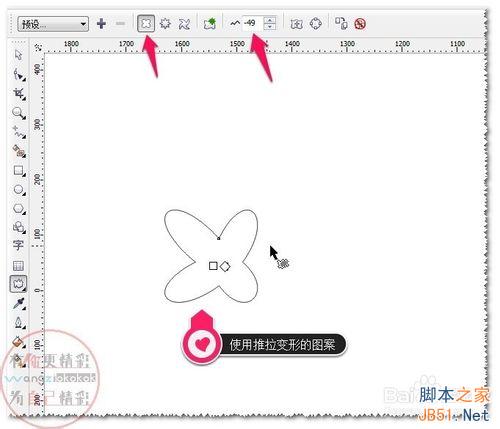Click the Clear distortion button
This screenshot has width=500, height=429.
[x=360, y=24]
